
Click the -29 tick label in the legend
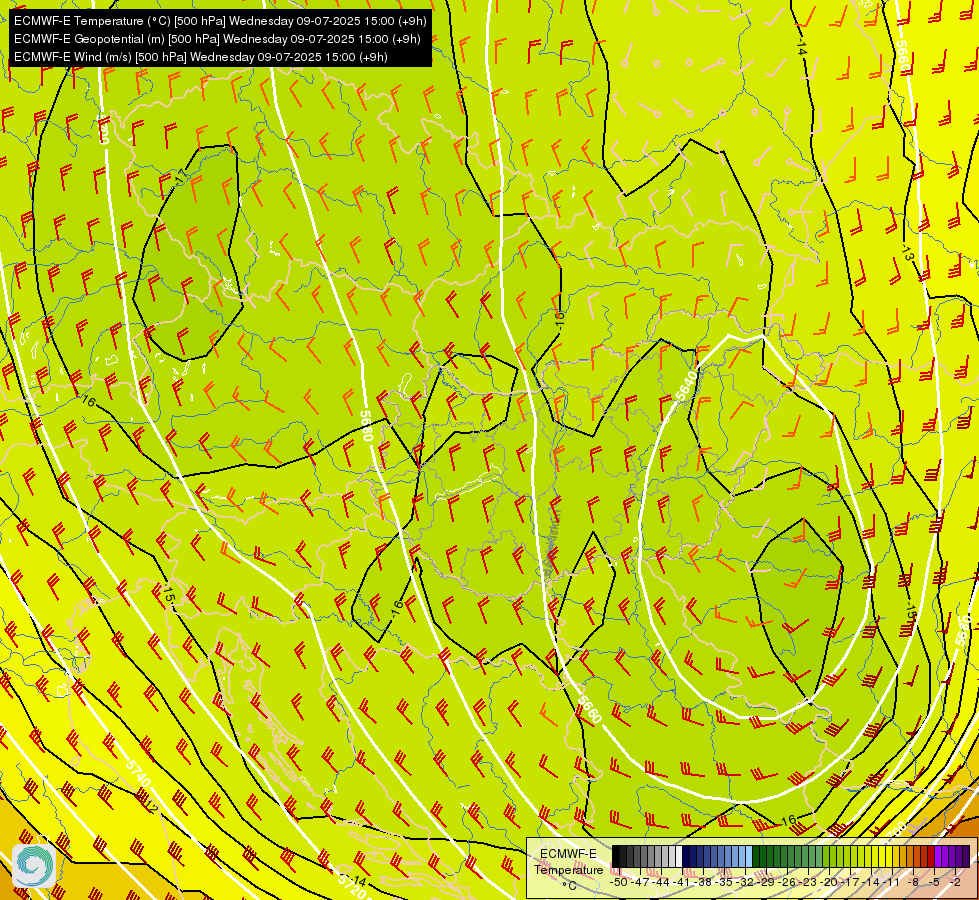pyautogui.click(x=767, y=882)
